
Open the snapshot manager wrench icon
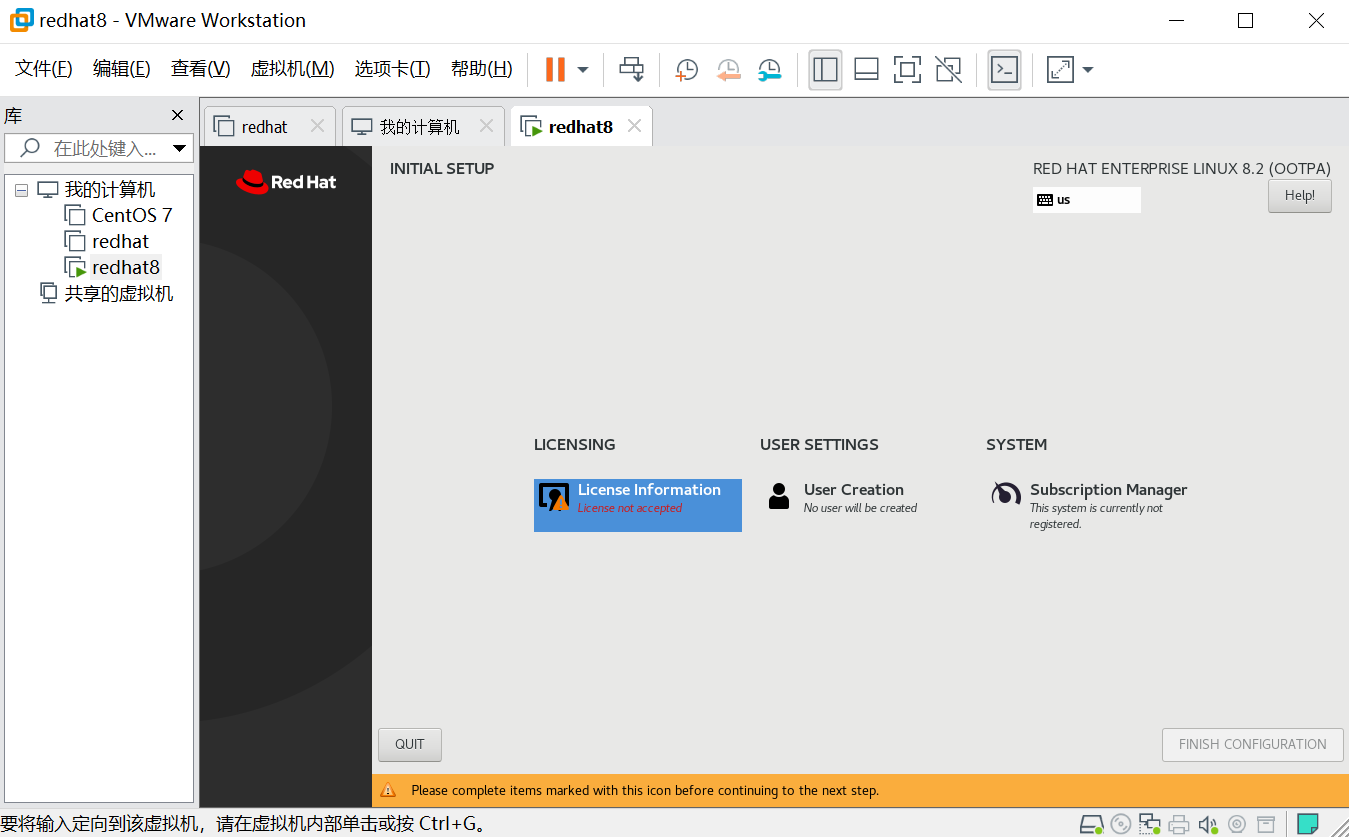point(769,70)
